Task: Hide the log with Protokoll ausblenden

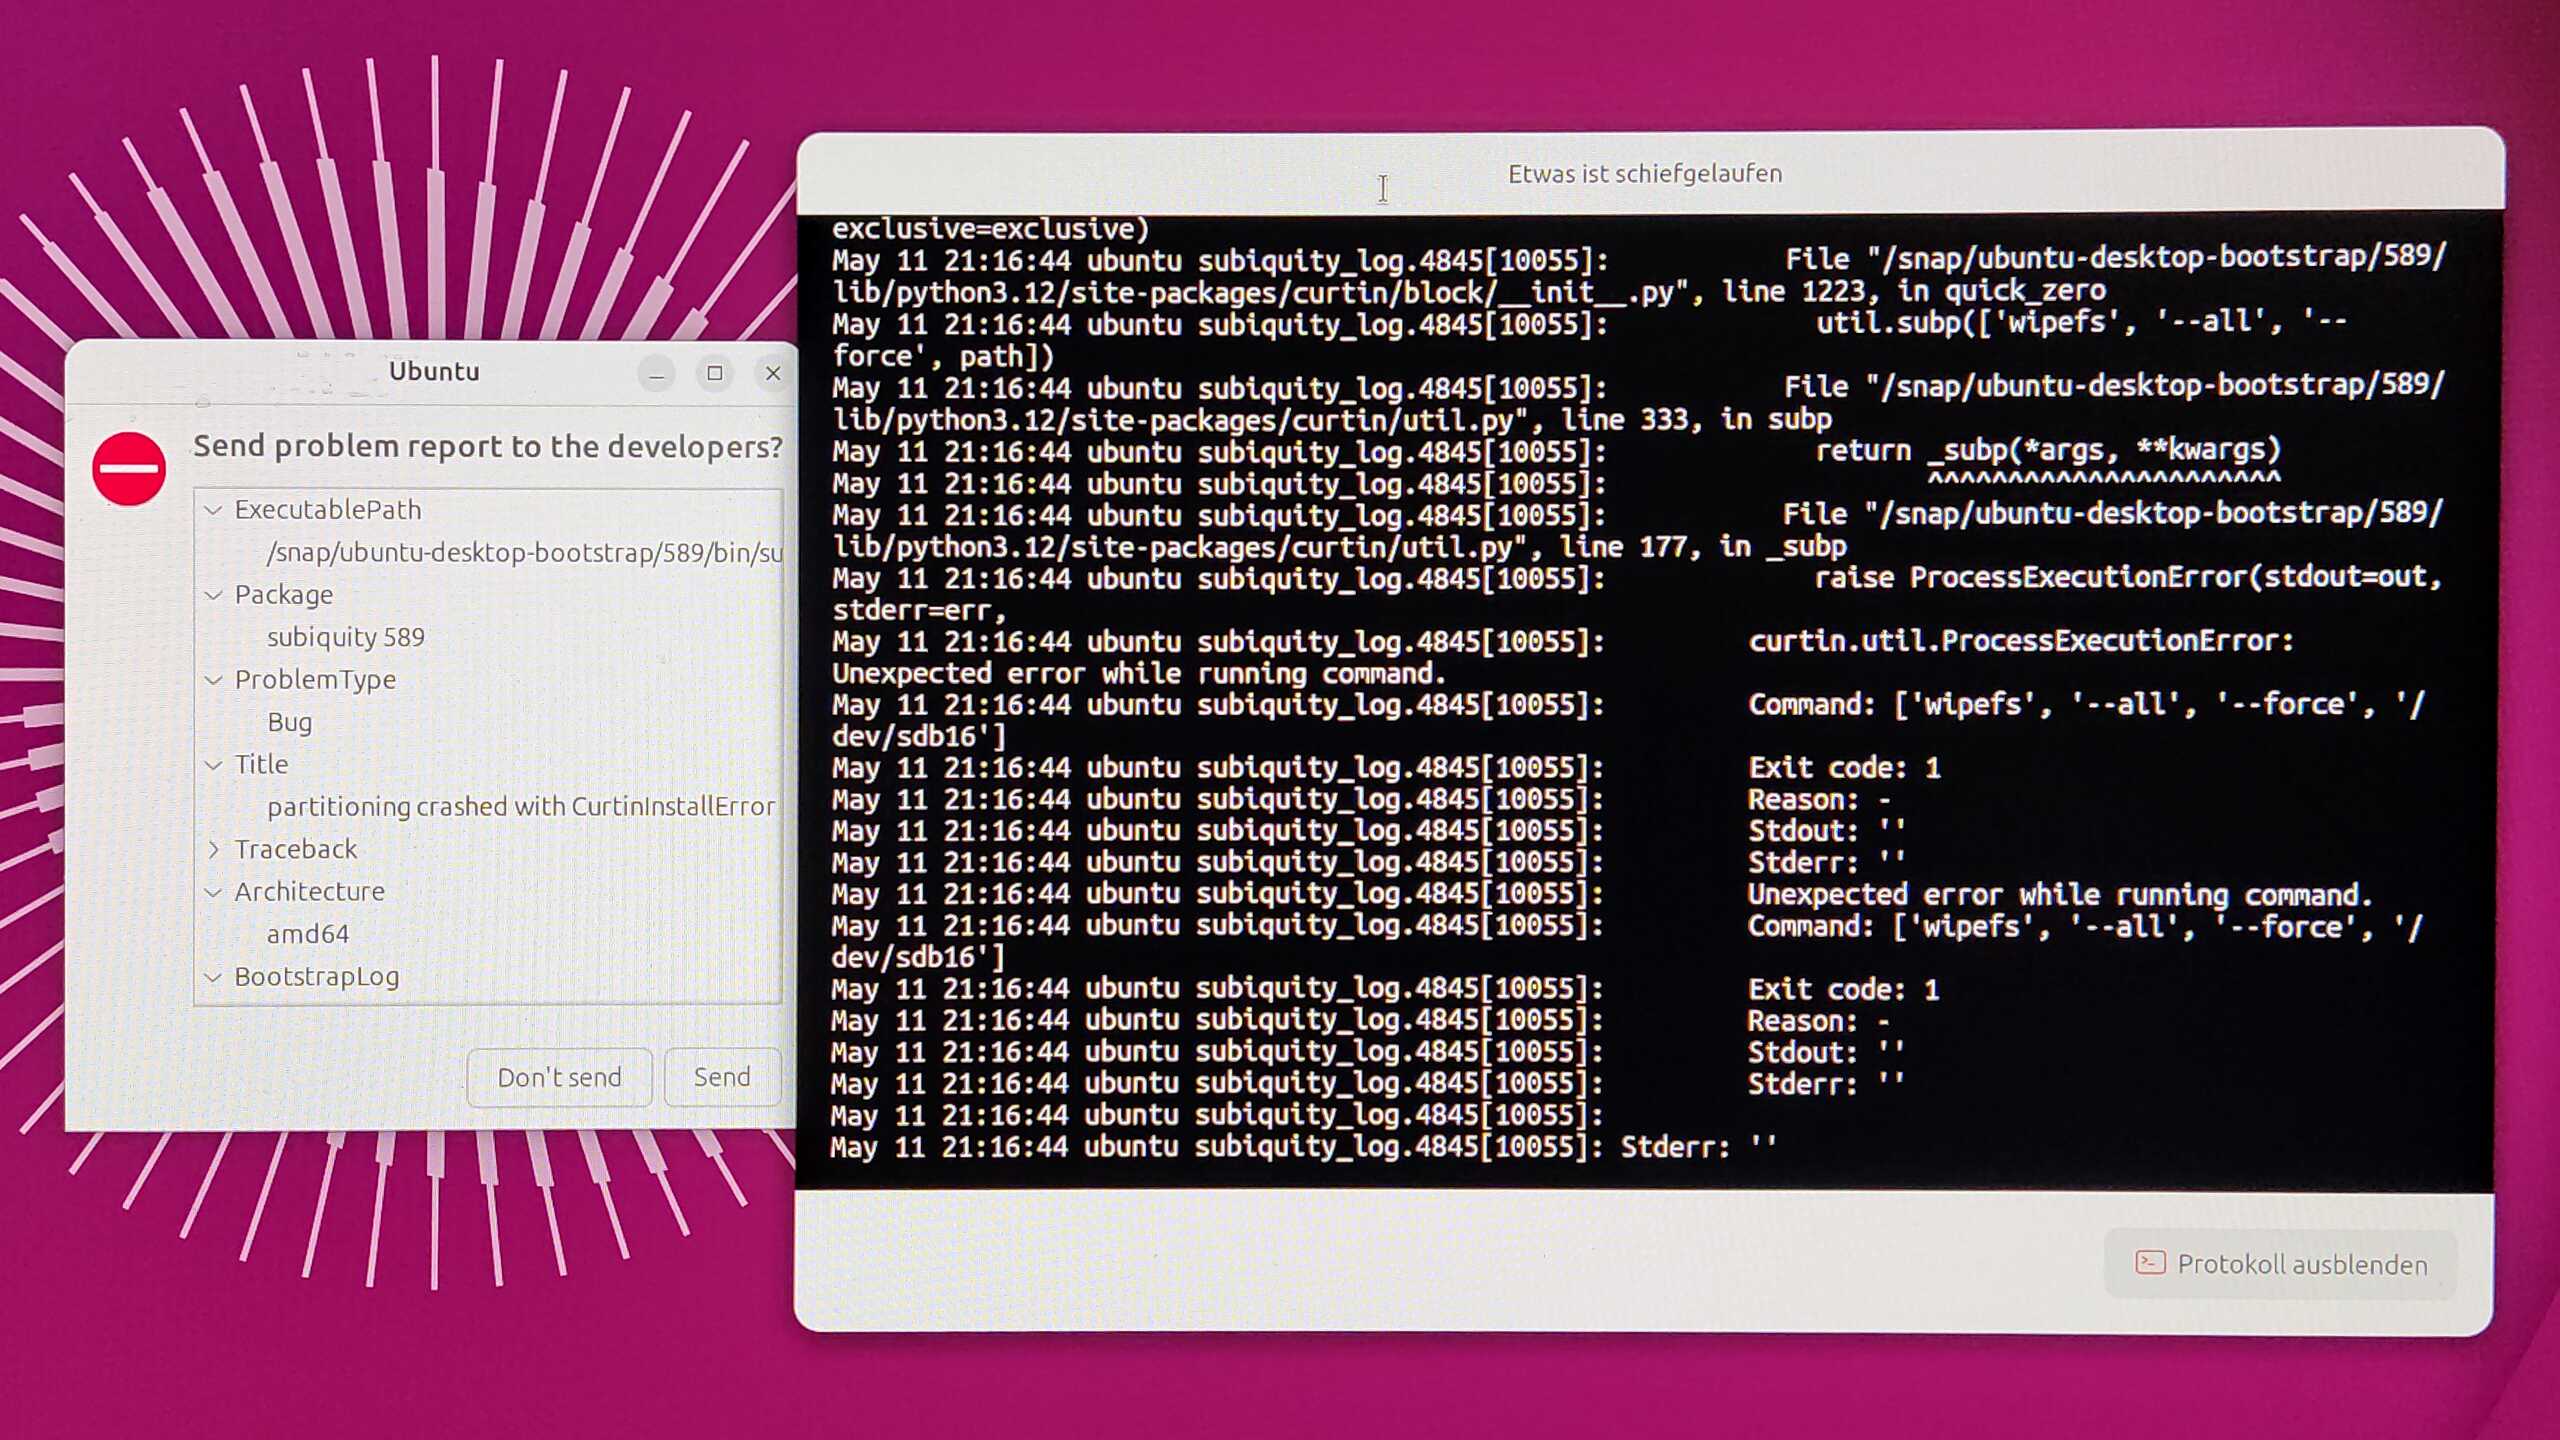Action: click(x=2280, y=1264)
